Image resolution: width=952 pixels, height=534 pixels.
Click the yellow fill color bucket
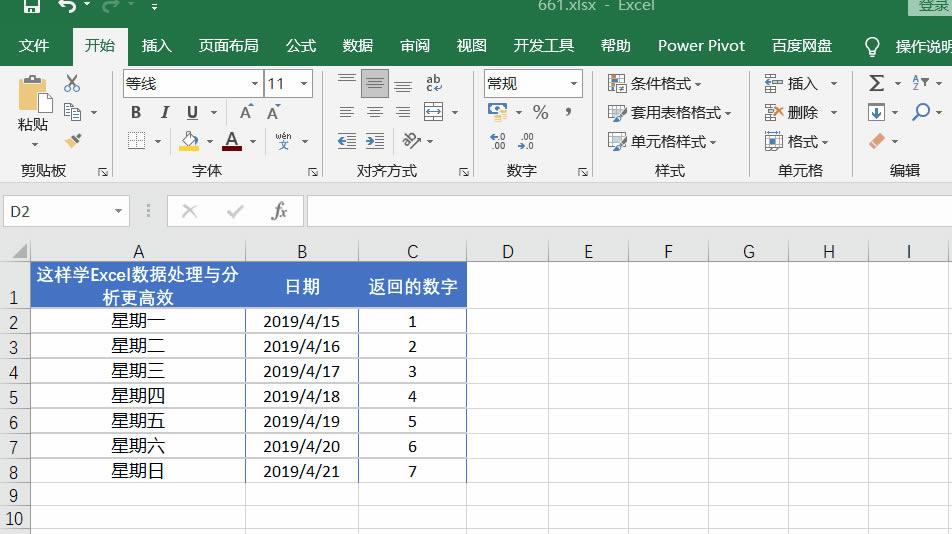click(189, 141)
